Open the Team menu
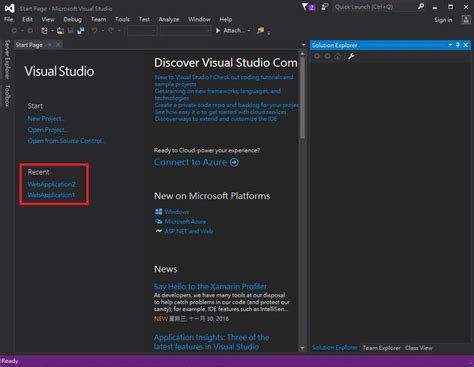 (98, 19)
